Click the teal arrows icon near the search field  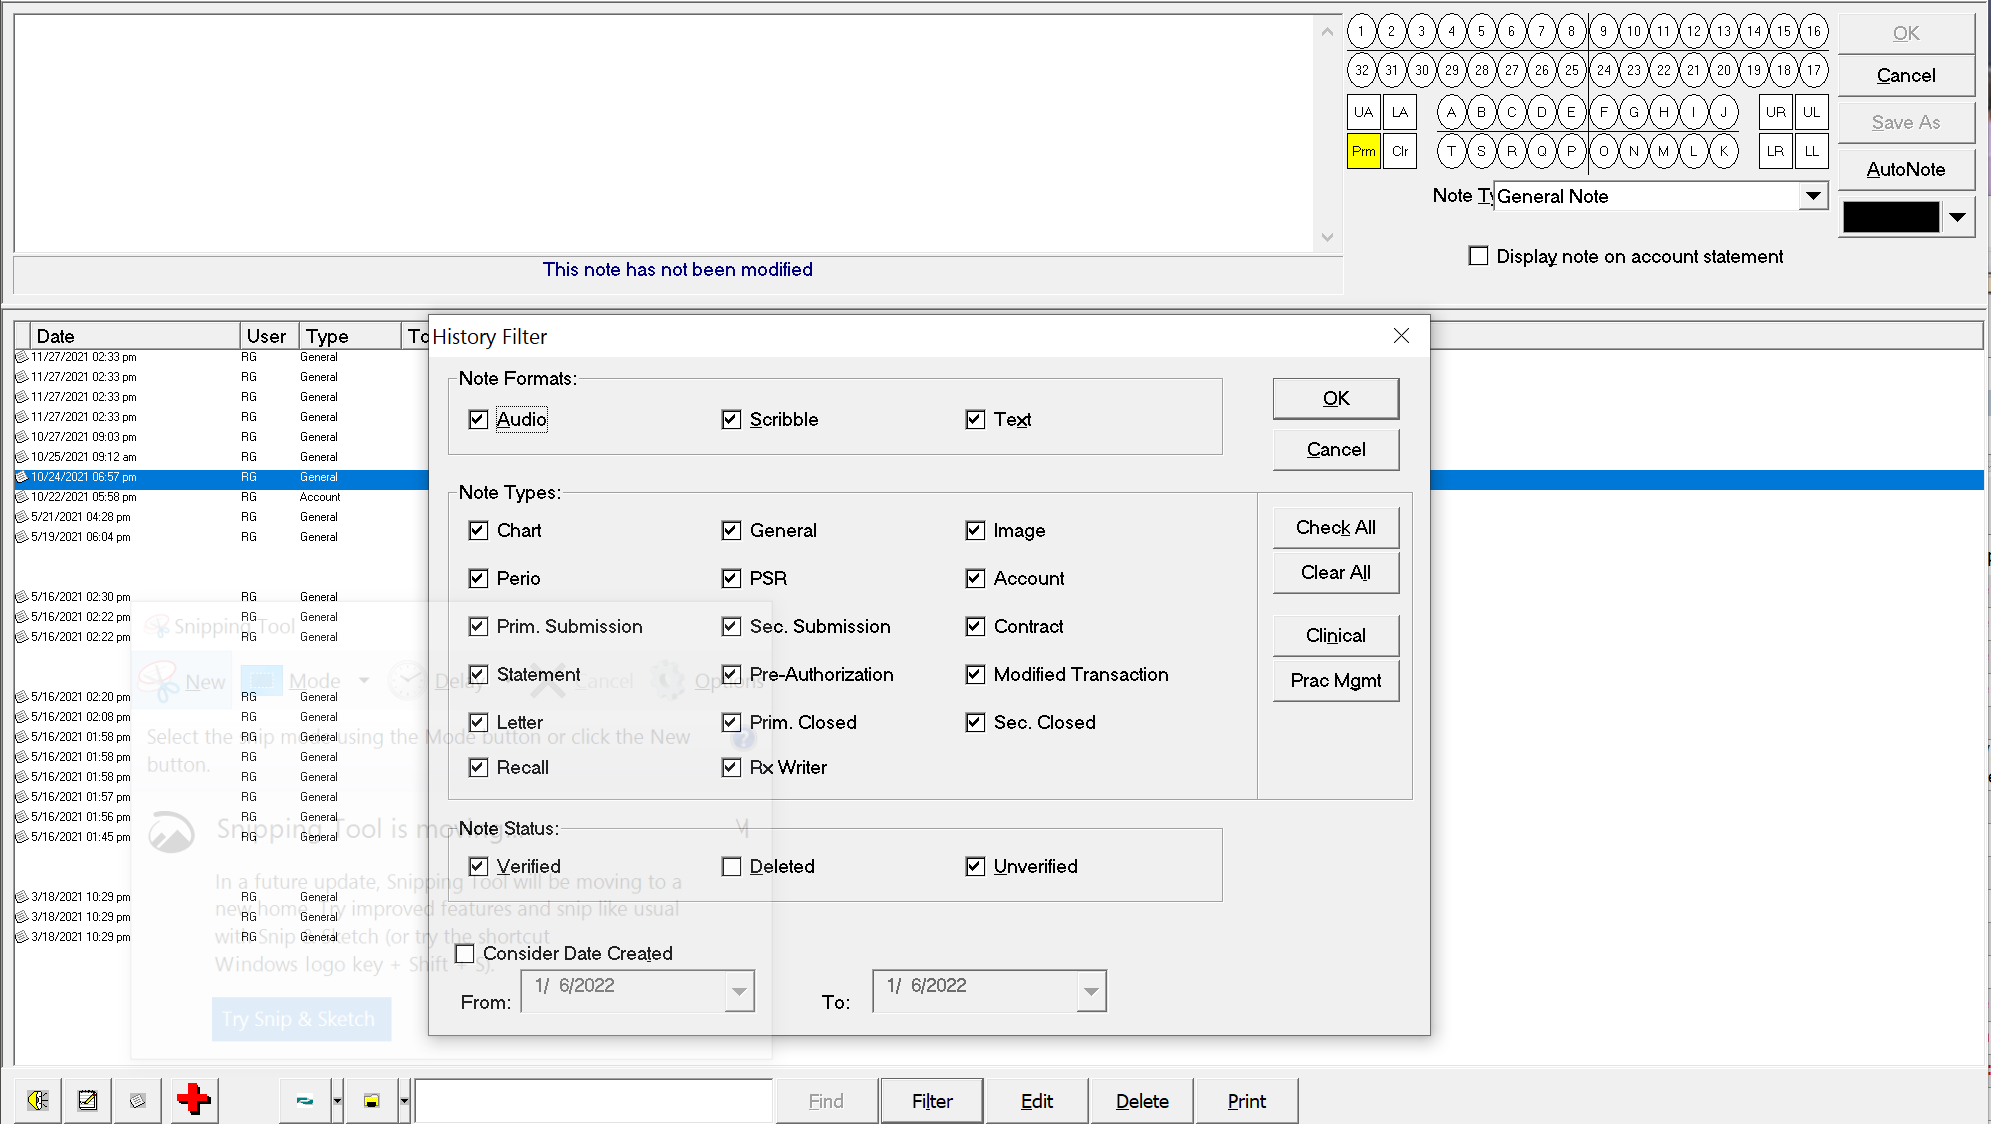pyautogui.click(x=305, y=1100)
